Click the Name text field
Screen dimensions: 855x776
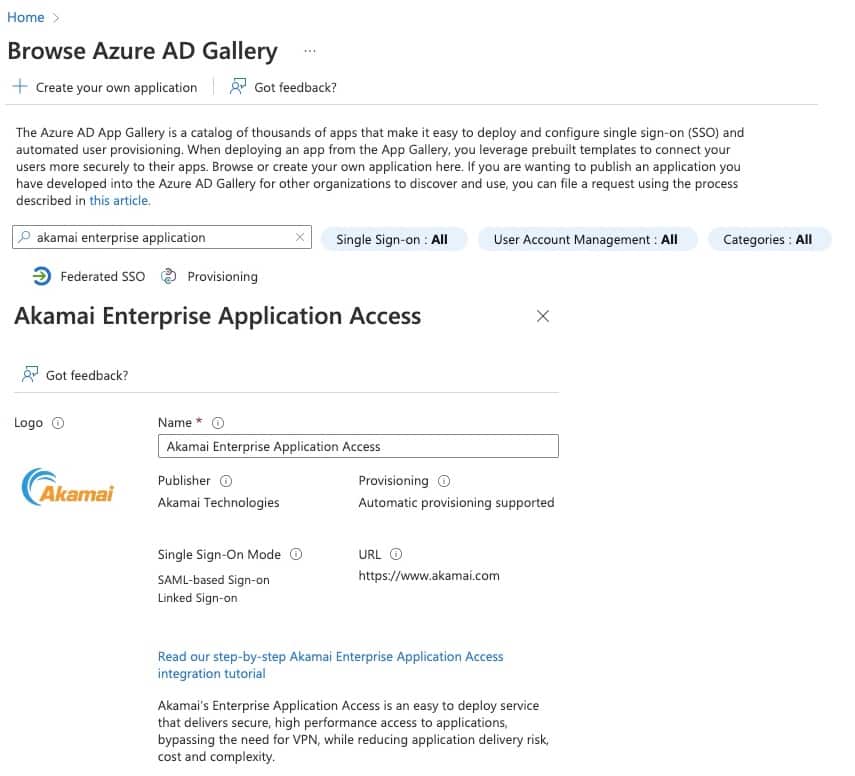click(358, 446)
